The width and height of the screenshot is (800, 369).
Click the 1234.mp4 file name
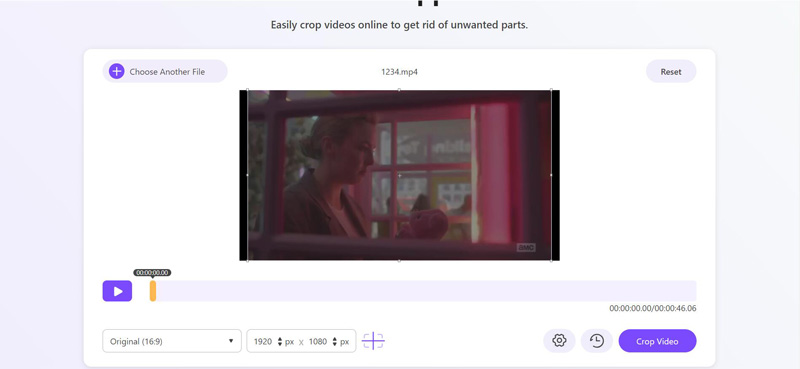coord(399,72)
